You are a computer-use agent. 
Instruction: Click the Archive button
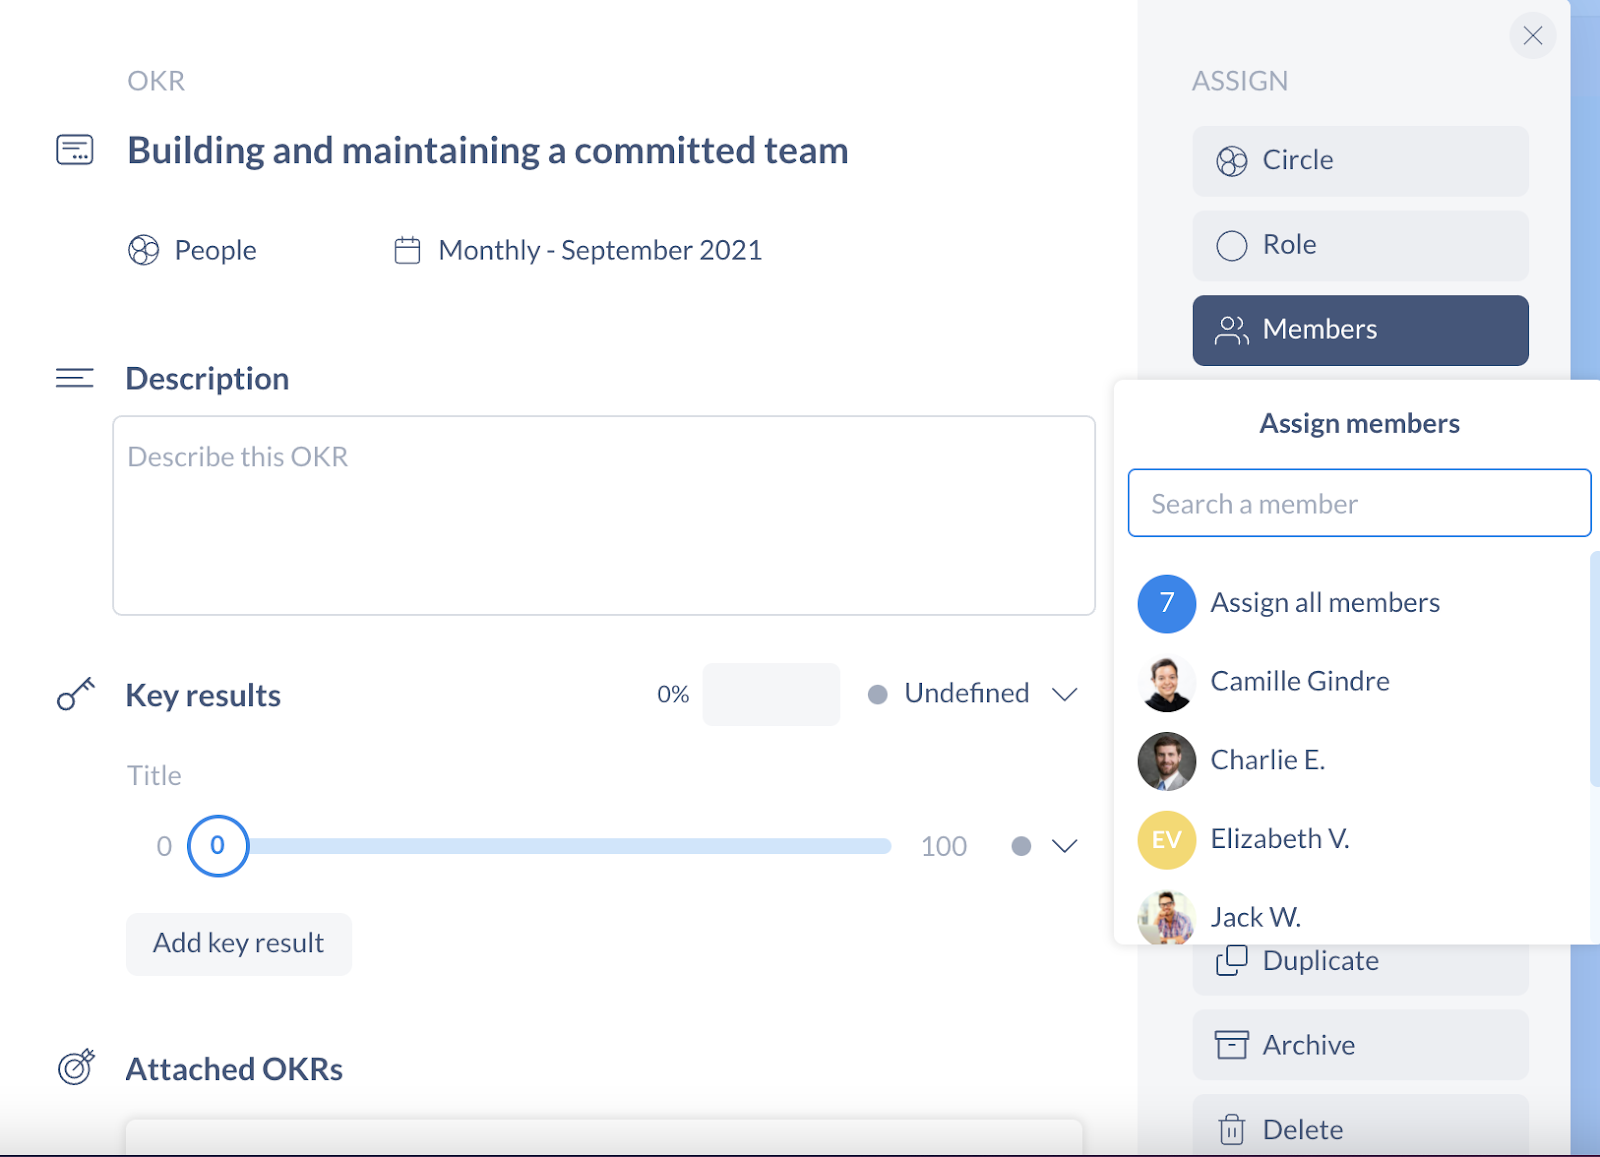(x=1360, y=1045)
